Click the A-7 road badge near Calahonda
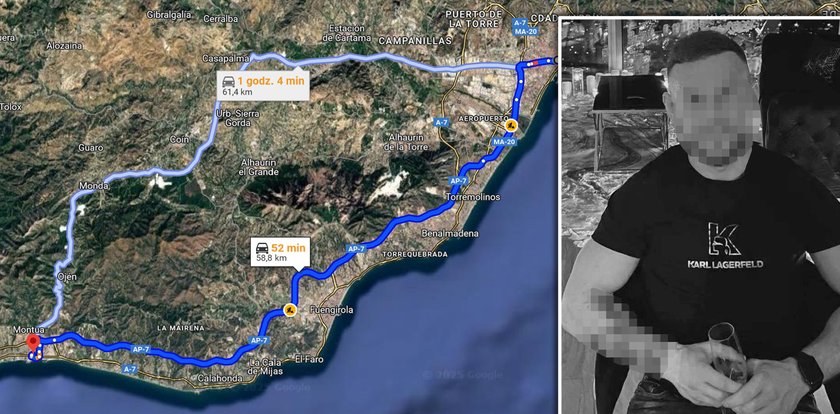The image size is (840, 414). tap(130, 368)
